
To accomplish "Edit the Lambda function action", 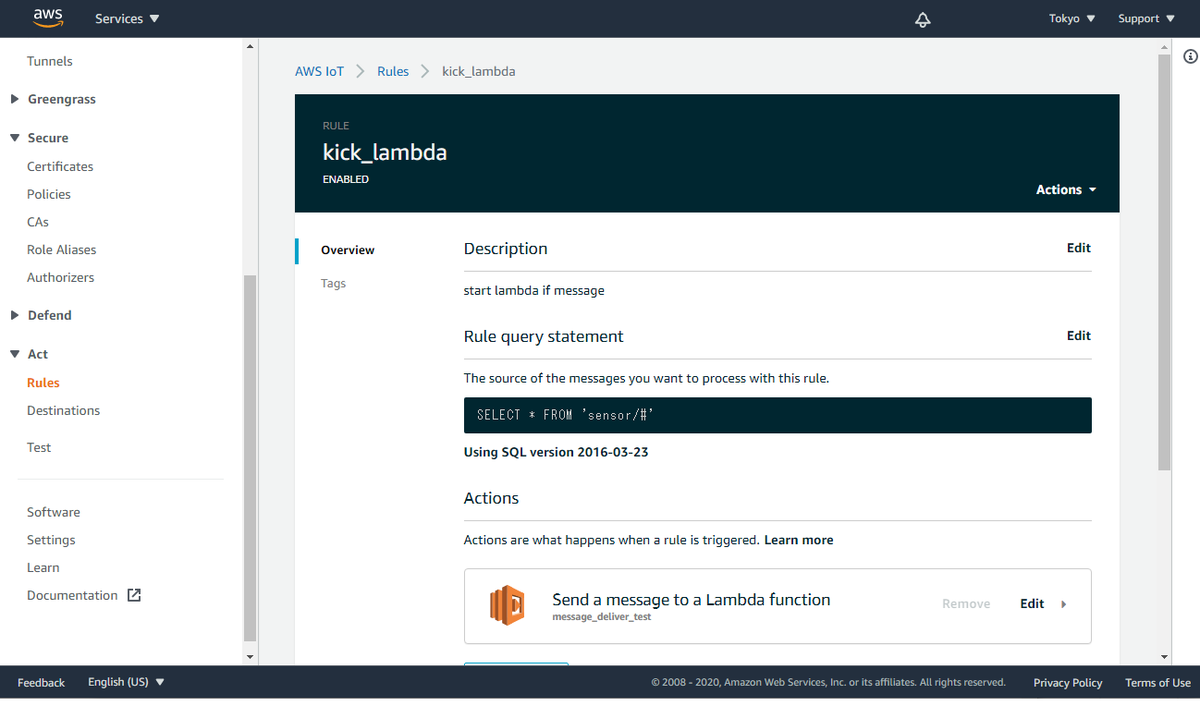I will tap(1032, 604).
